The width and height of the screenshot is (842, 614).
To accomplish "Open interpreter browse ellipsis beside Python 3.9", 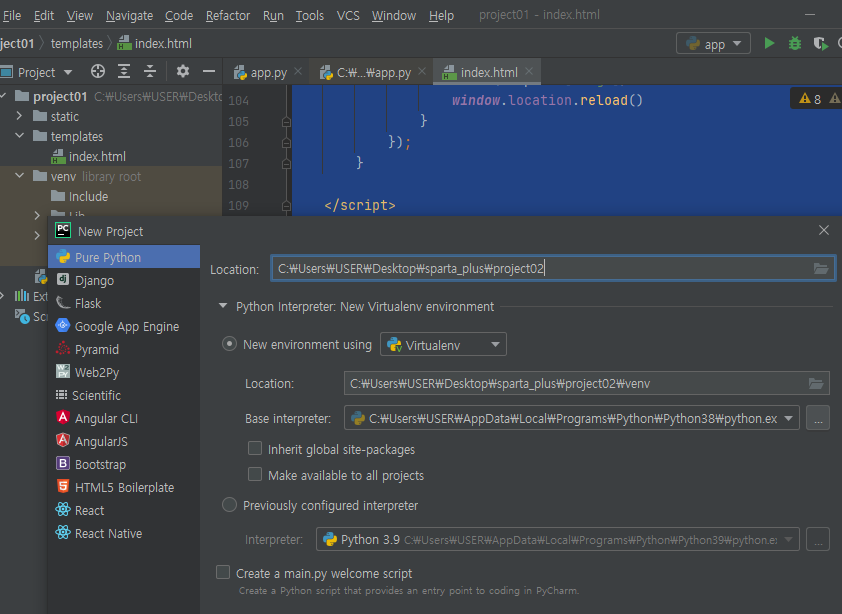I will click(818, 539).
